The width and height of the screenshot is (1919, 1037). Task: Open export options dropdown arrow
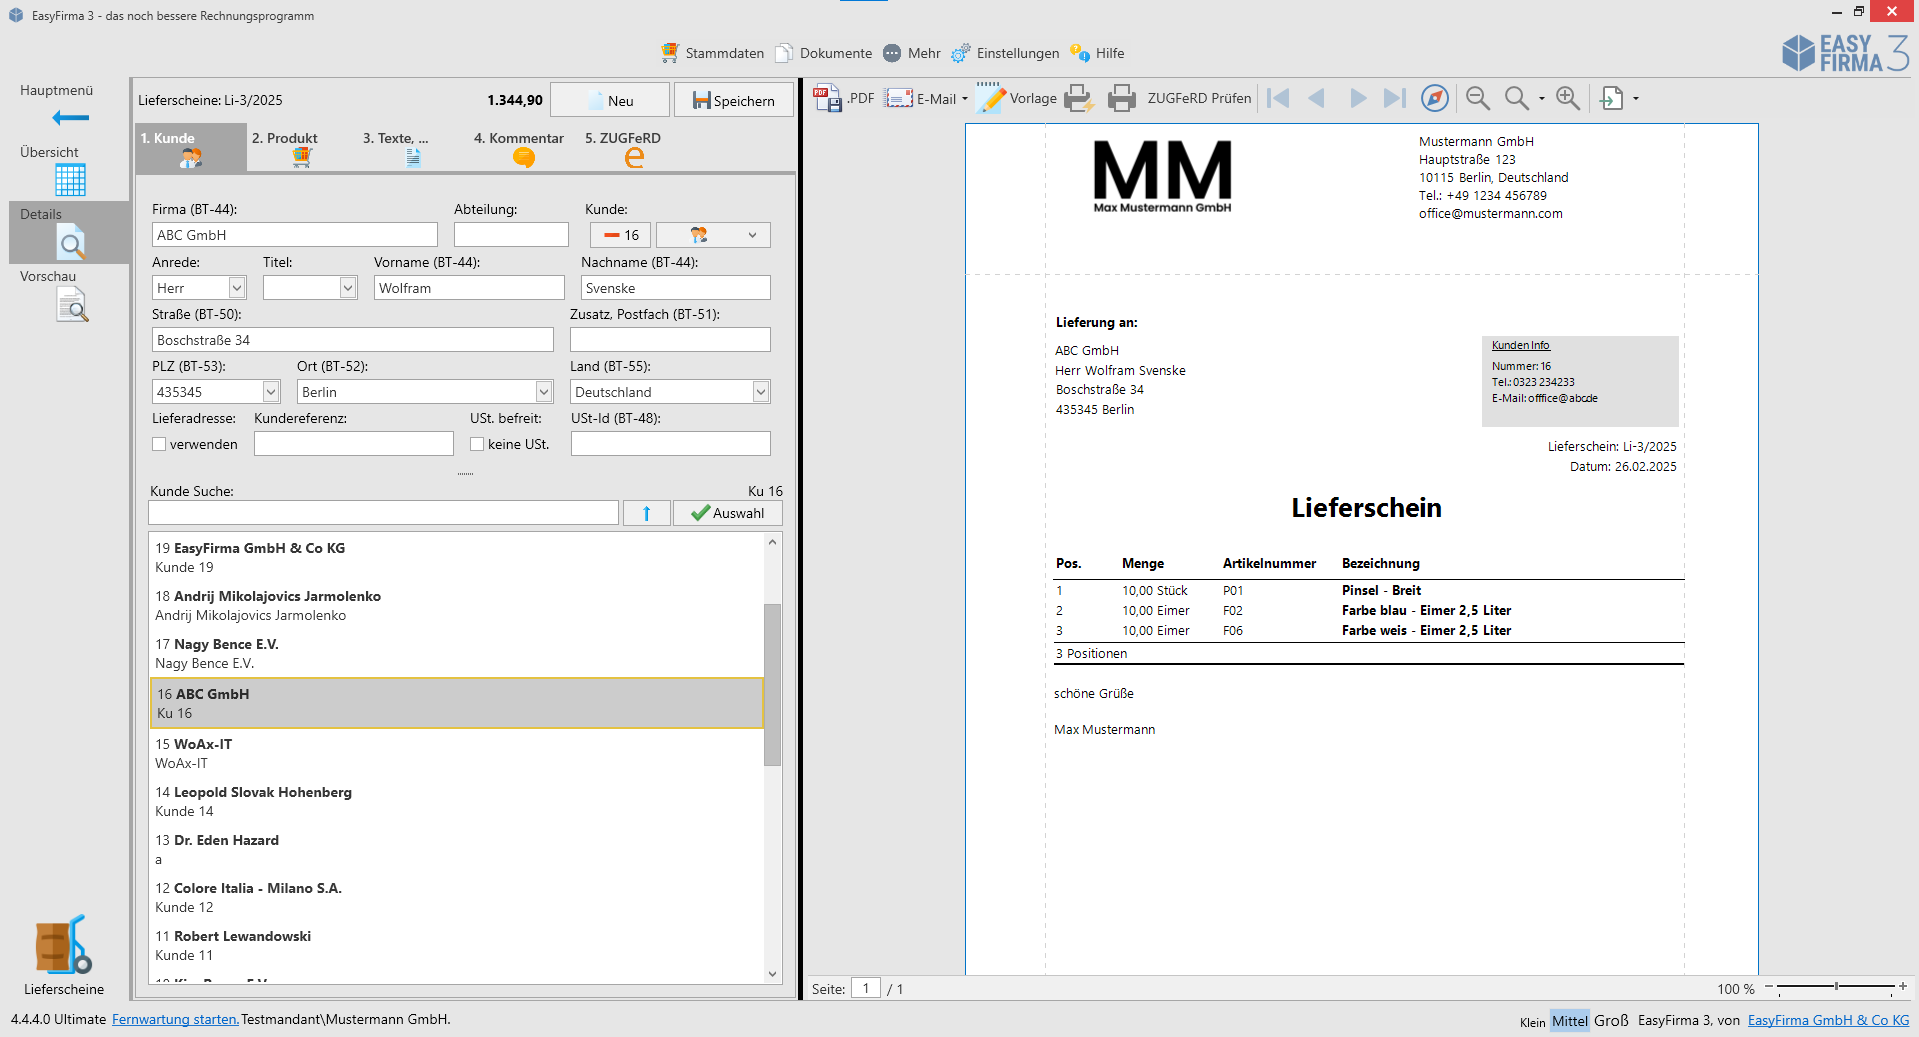pos(1636,99)
